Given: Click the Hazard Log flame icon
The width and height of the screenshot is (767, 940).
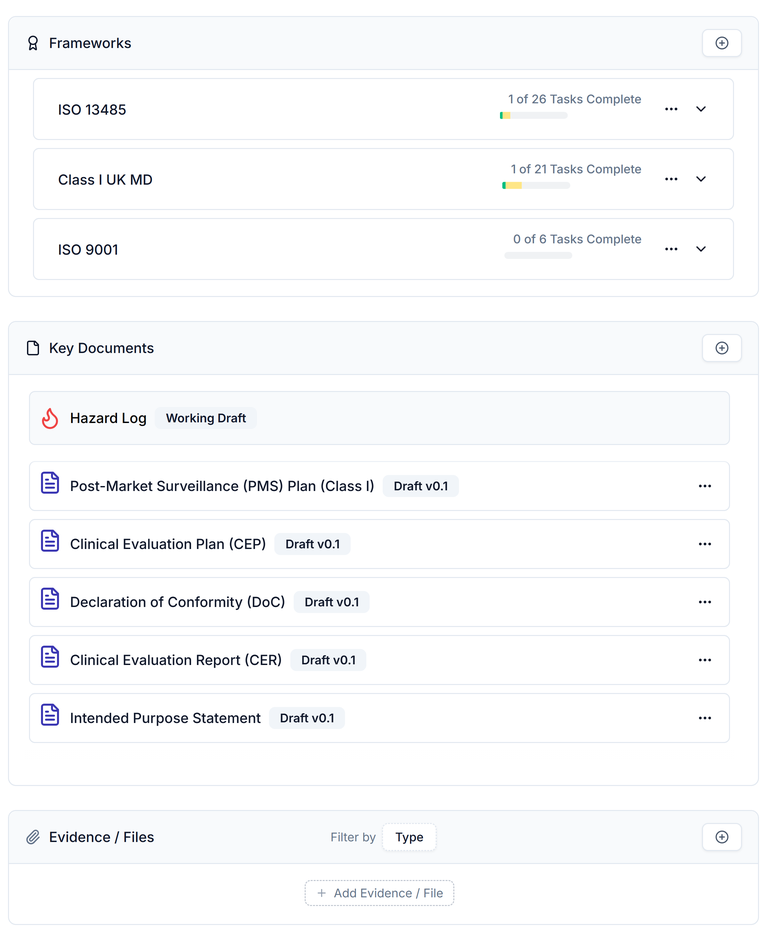Looking at the screenshot, I should pos(50,418).
